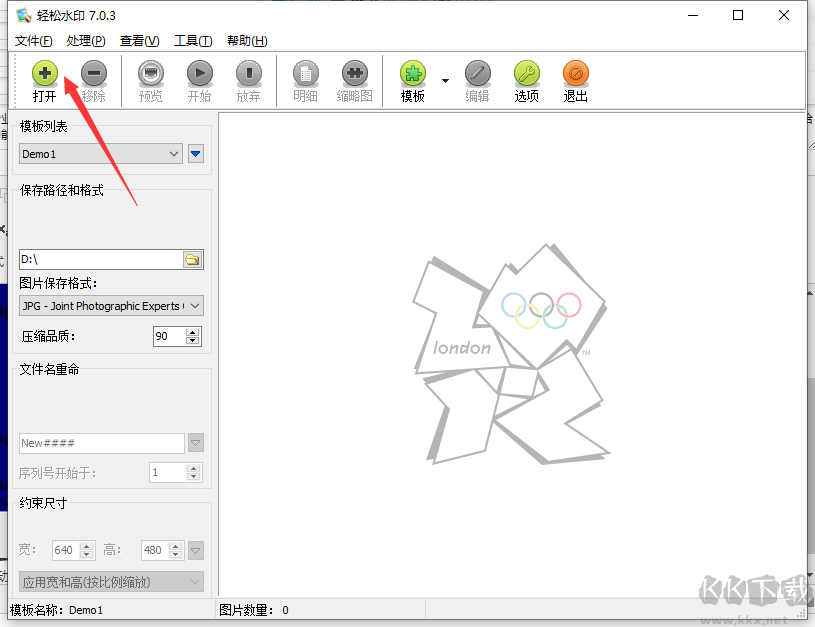Open 选项 (Options) wrench icon
Viewport: 815px width, 627px height.
[527, 74]
